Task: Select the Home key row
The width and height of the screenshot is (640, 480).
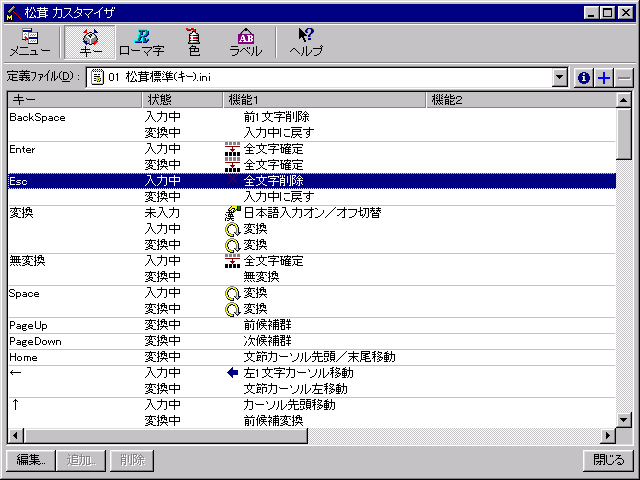Action: (311, 357)
